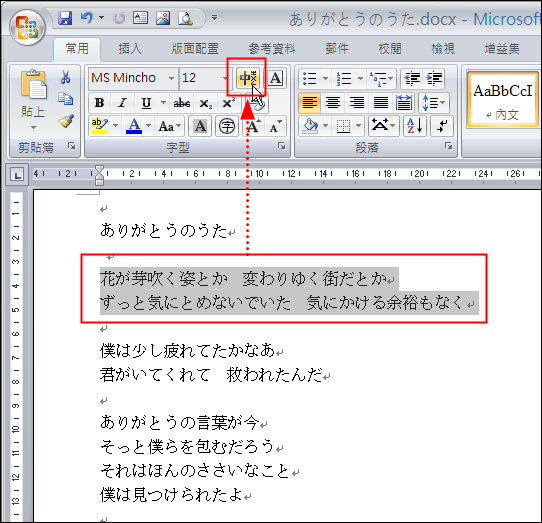
Task: Open the multilevel list menu
Action: [x=381, y=78]
